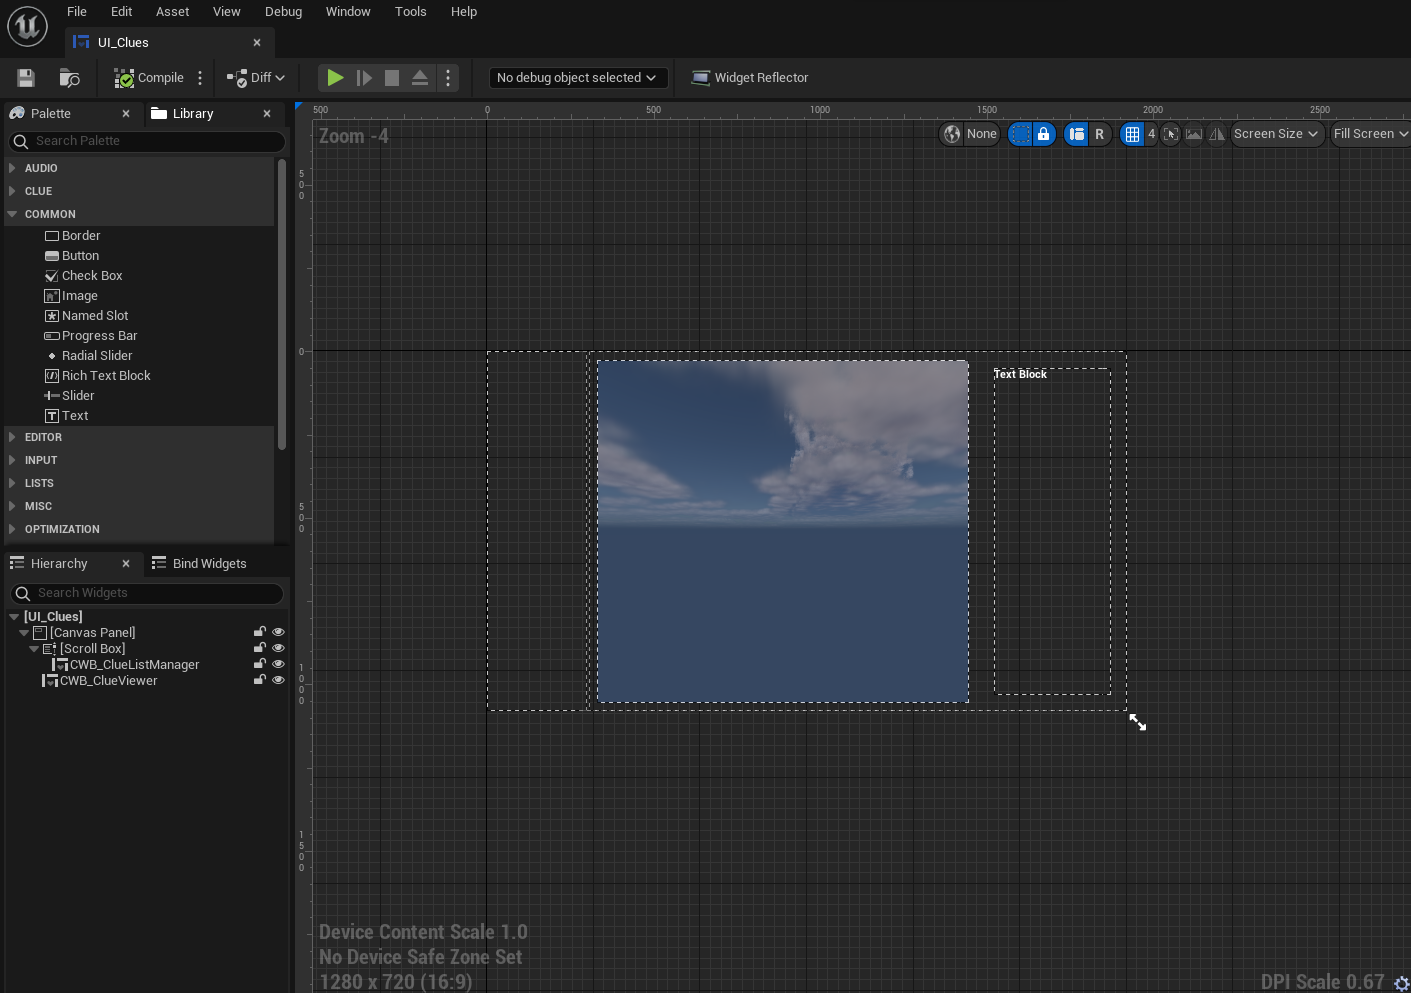Expand the CLUE palette category

38,191
